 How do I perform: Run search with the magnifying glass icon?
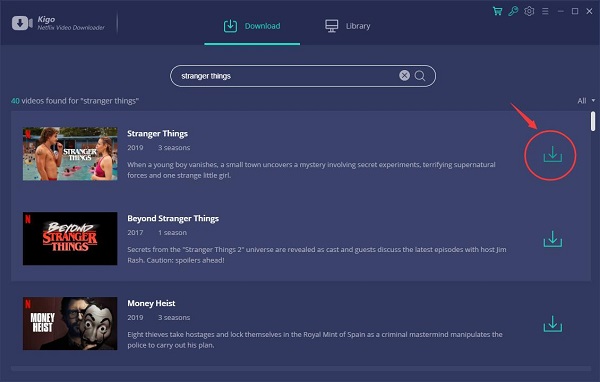tap(420, 76)
